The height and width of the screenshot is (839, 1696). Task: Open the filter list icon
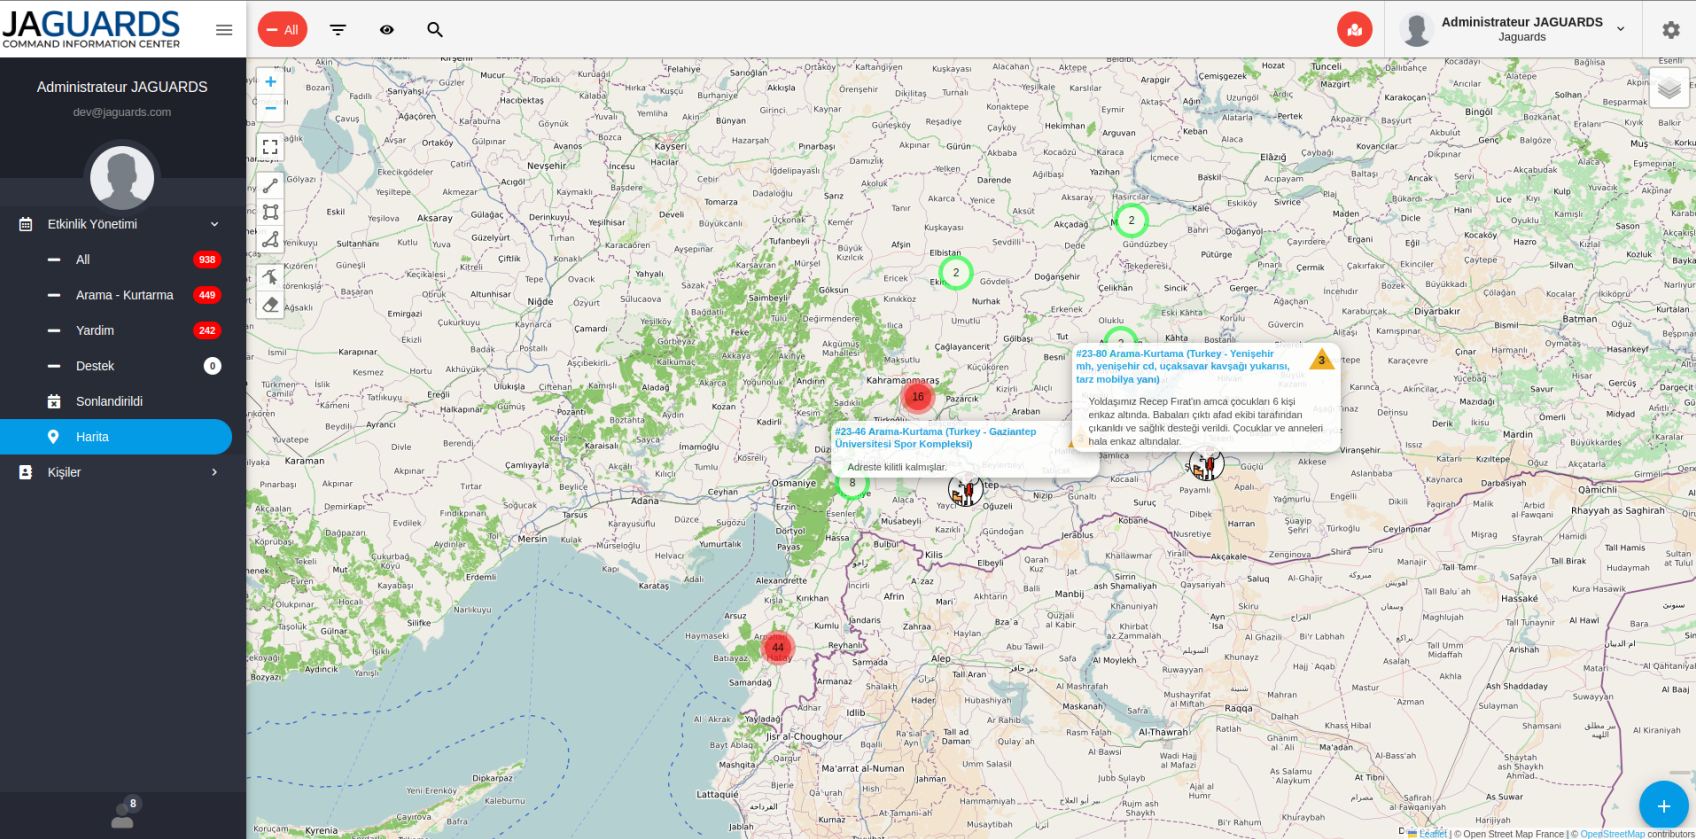pyautogui.click(x=338, y=30)
